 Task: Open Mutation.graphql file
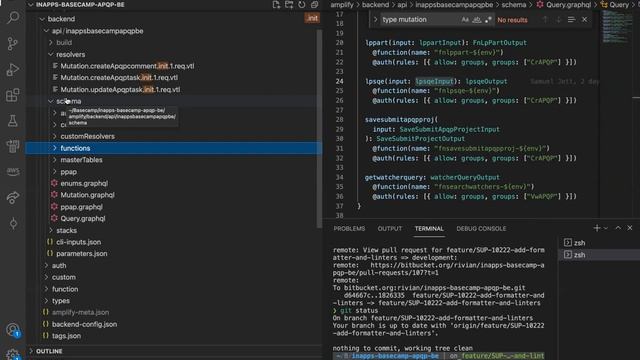point(174,195)
